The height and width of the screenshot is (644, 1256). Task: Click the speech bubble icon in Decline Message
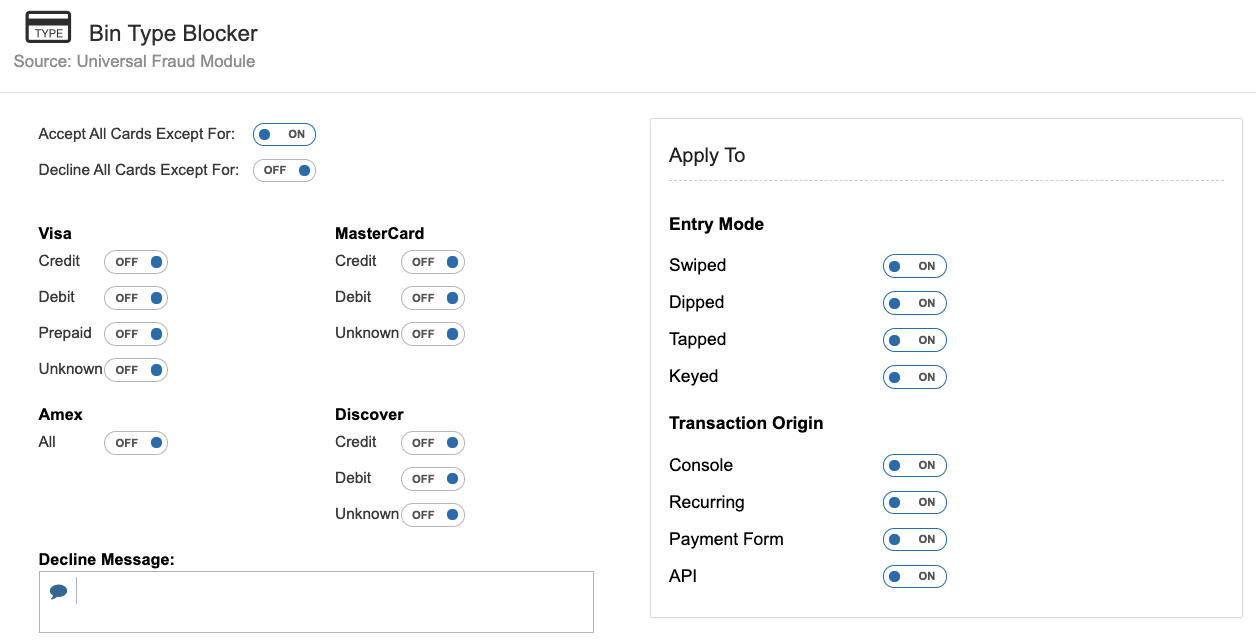click(58, 592)
